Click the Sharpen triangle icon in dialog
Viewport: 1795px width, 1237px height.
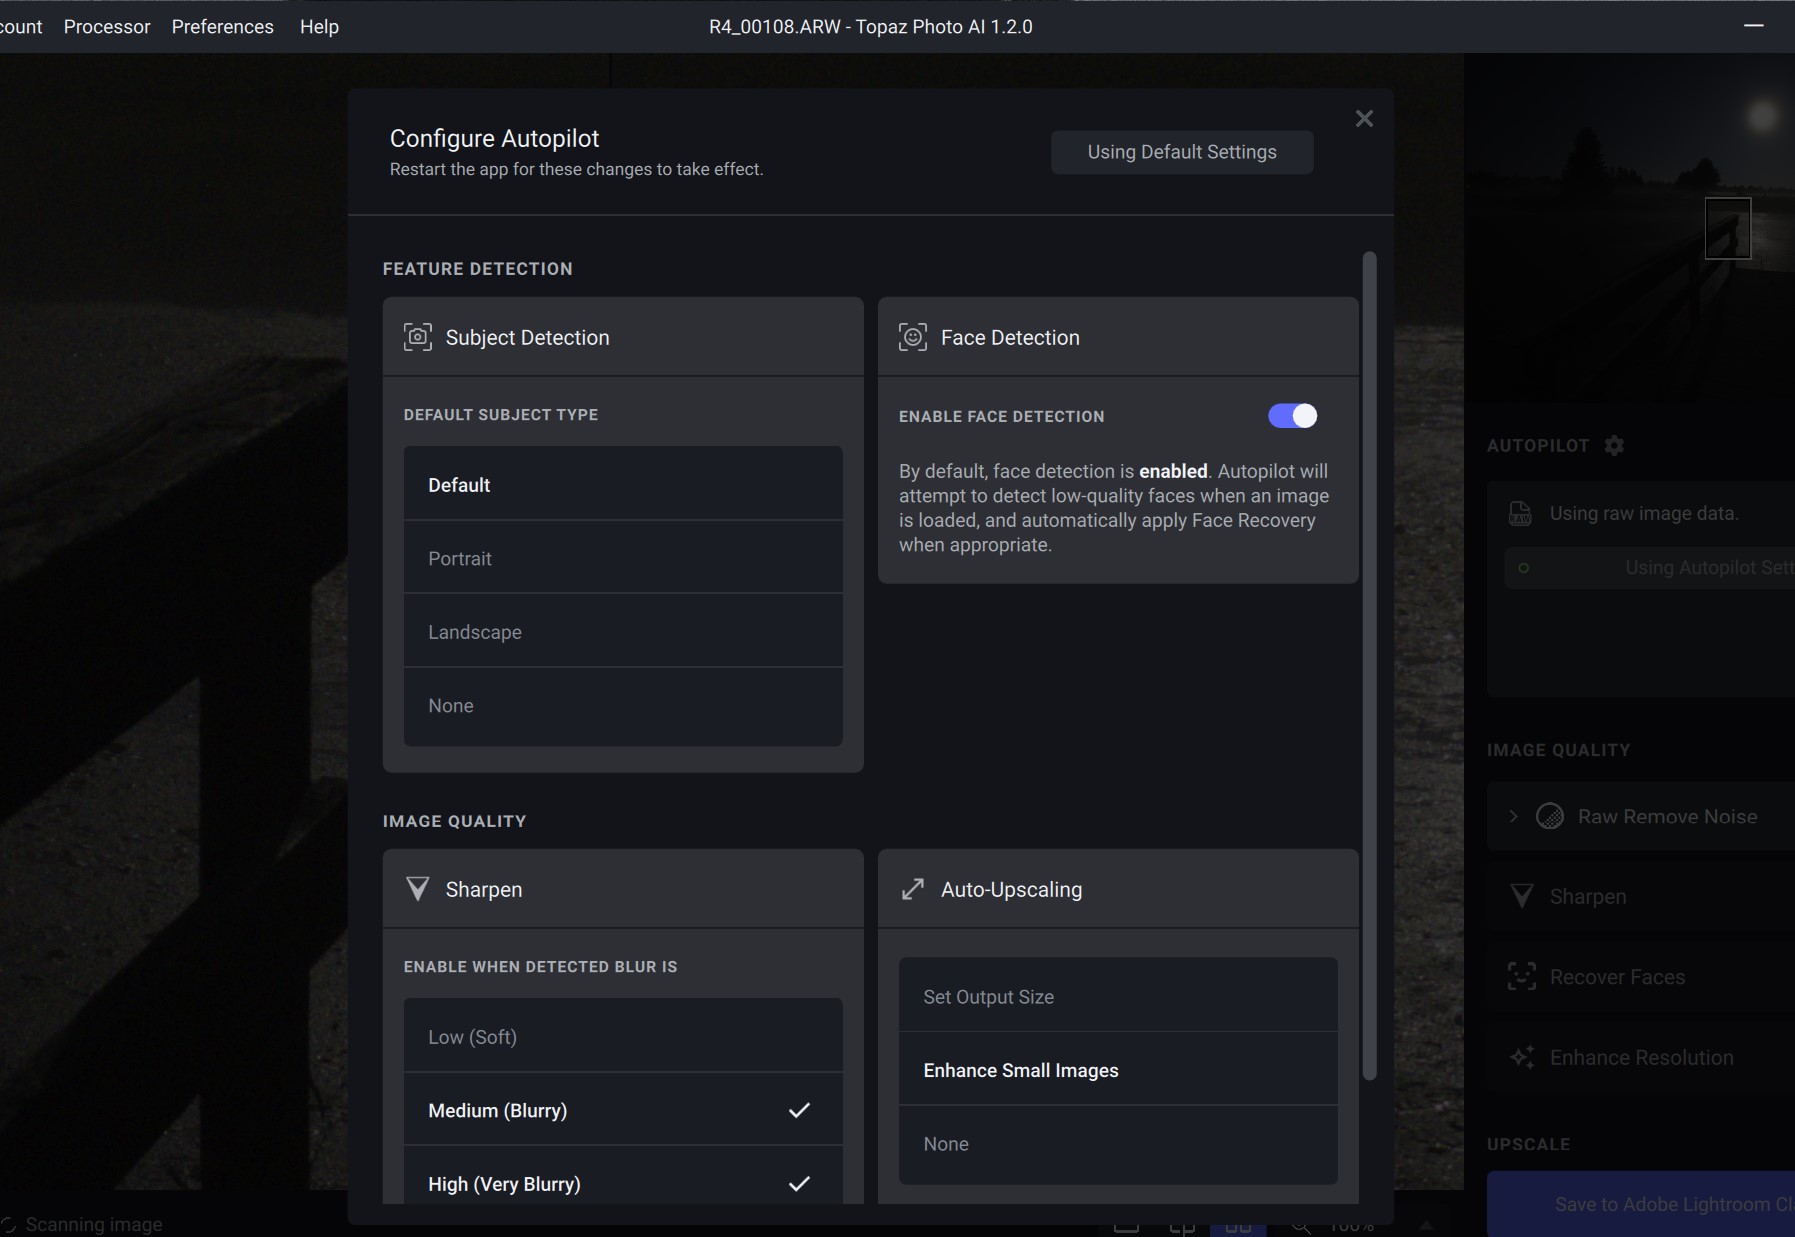[418, 889]
